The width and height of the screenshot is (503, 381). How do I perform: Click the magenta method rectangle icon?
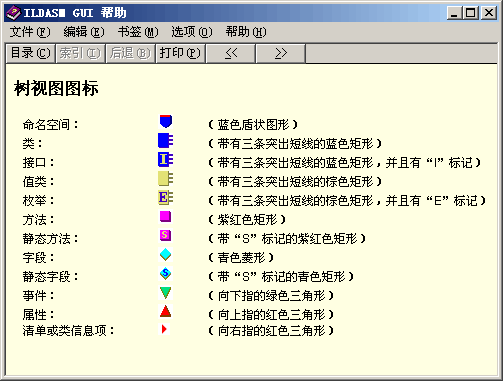tap(165, 216)
